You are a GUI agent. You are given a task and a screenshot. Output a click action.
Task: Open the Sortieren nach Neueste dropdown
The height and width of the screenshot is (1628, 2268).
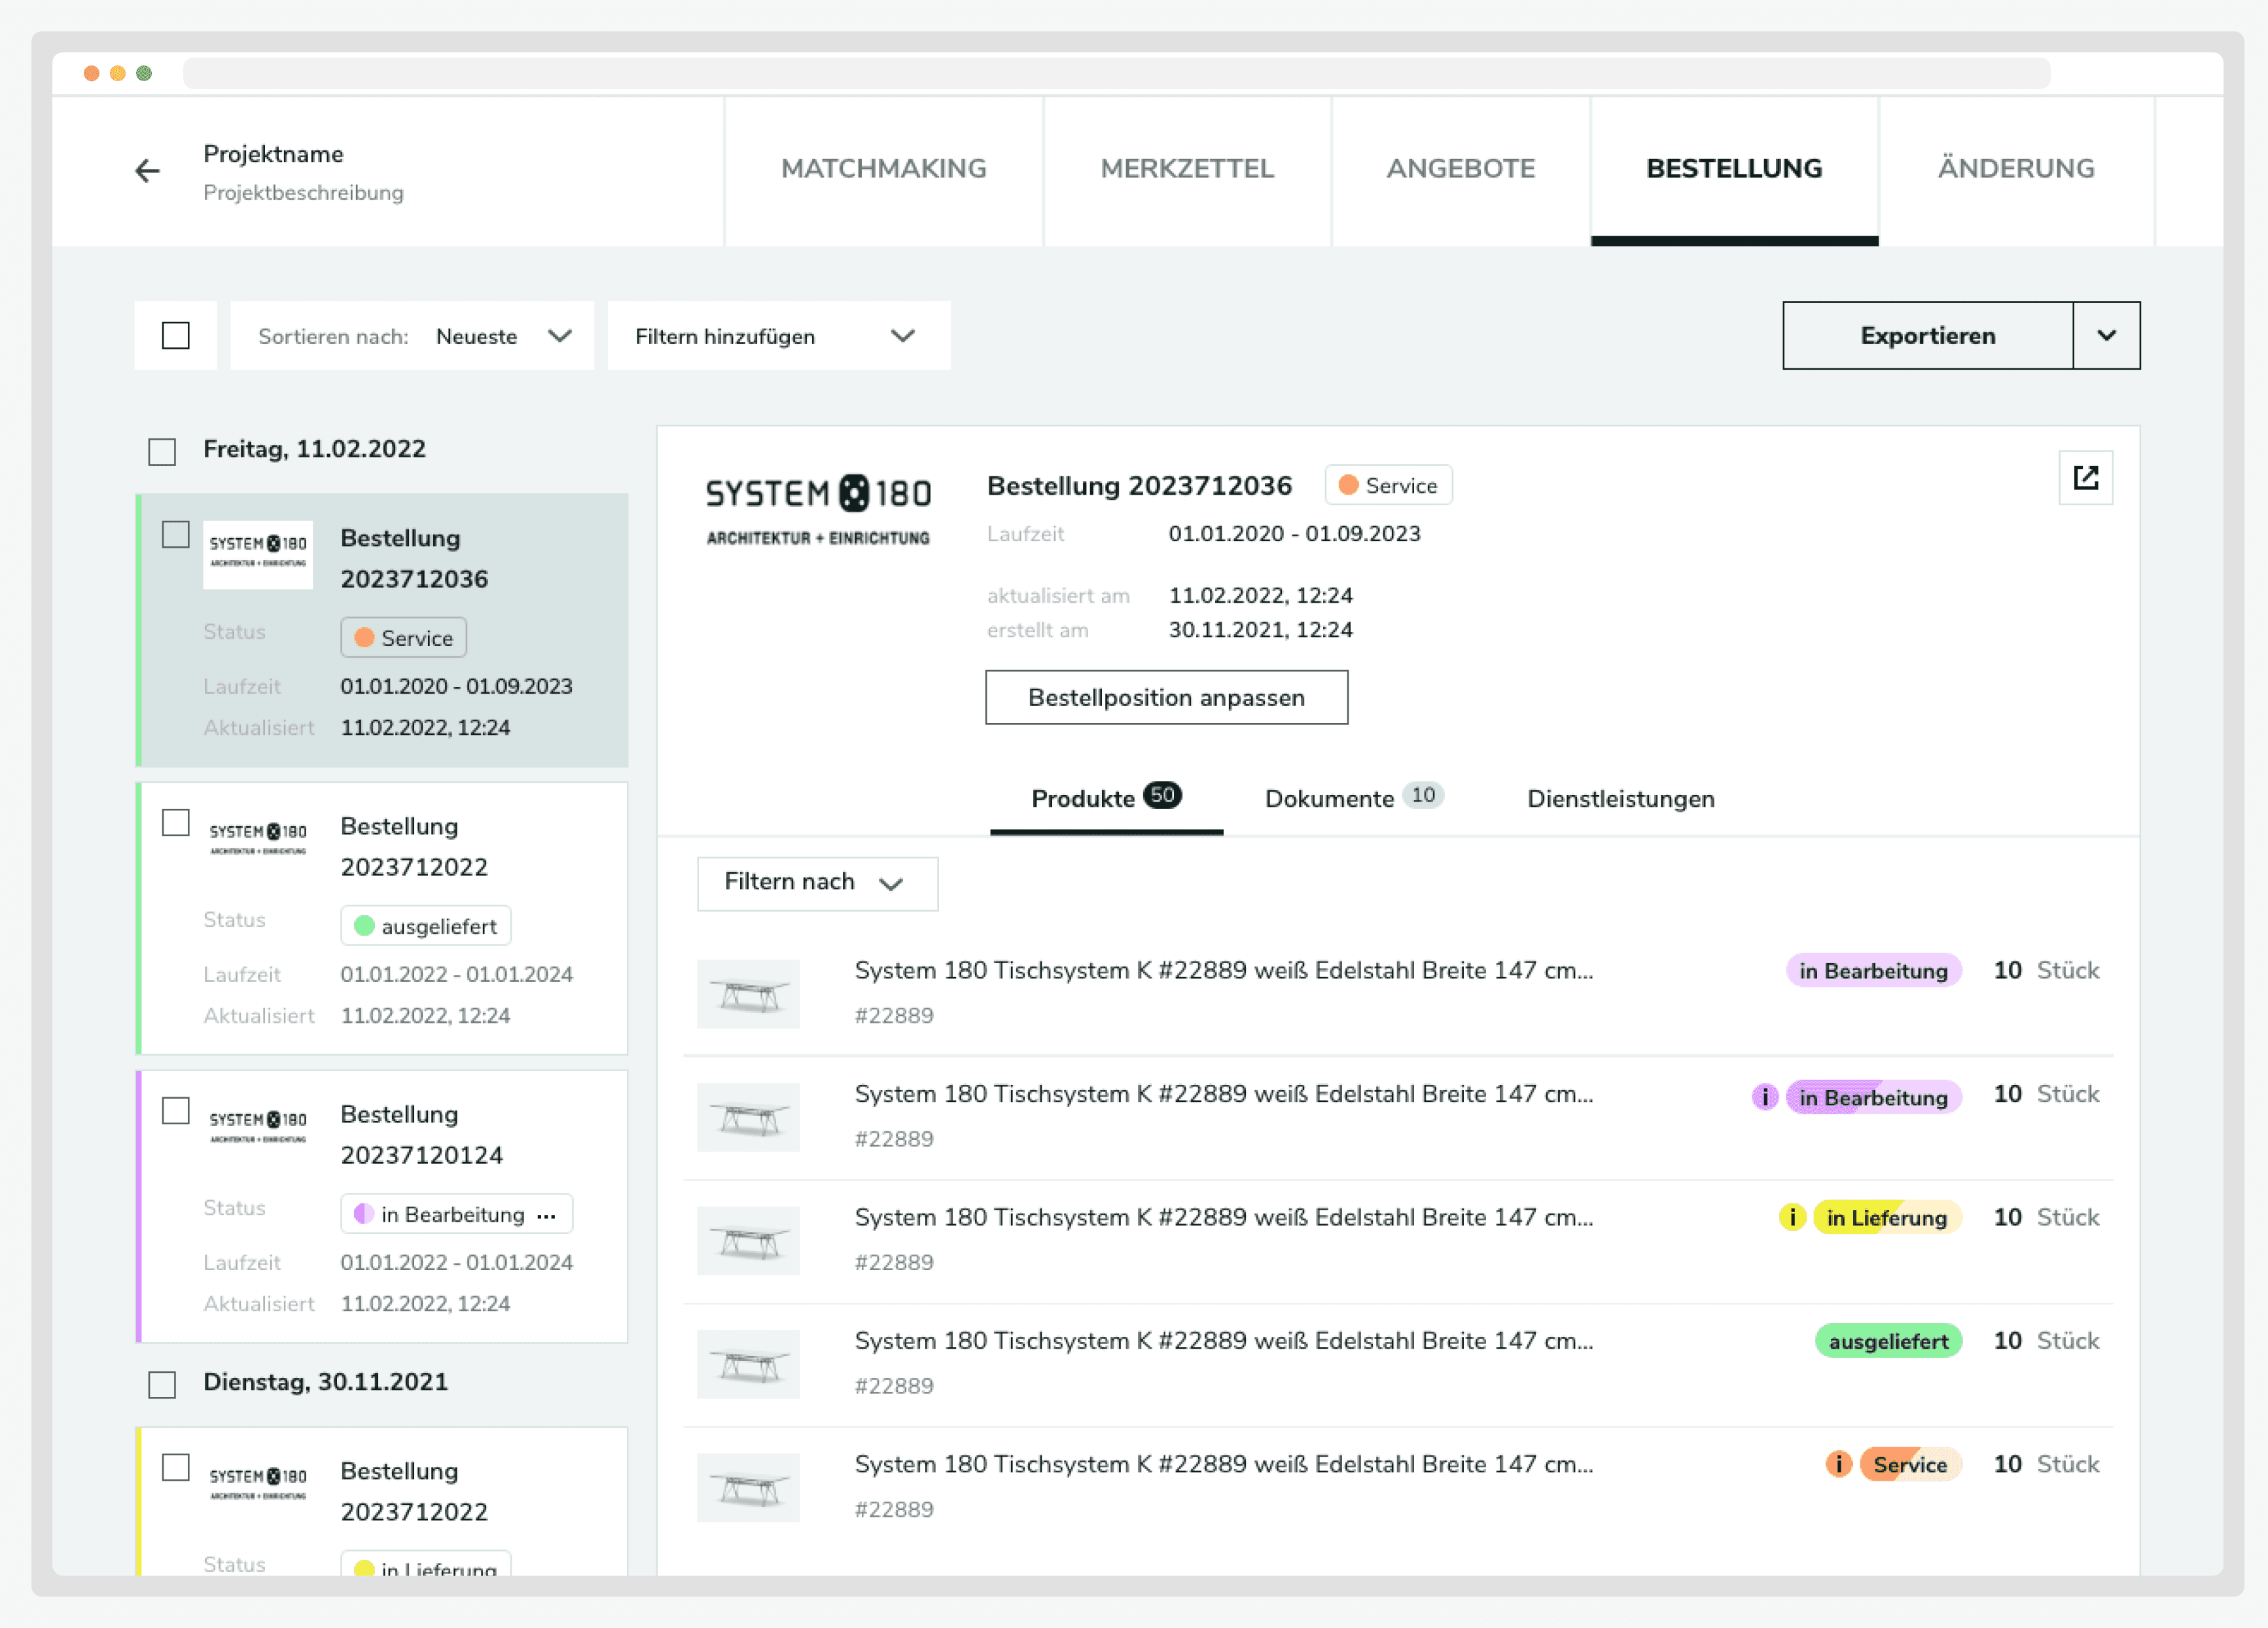pos(412,336)
